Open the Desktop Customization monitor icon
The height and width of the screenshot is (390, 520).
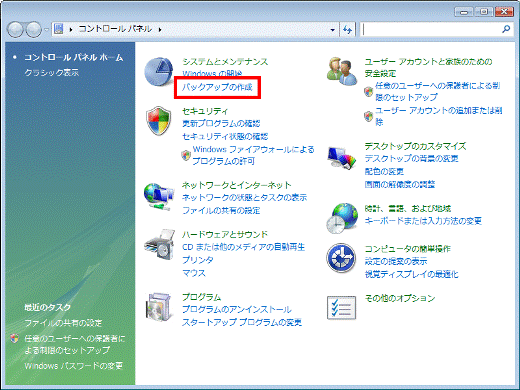341,157
